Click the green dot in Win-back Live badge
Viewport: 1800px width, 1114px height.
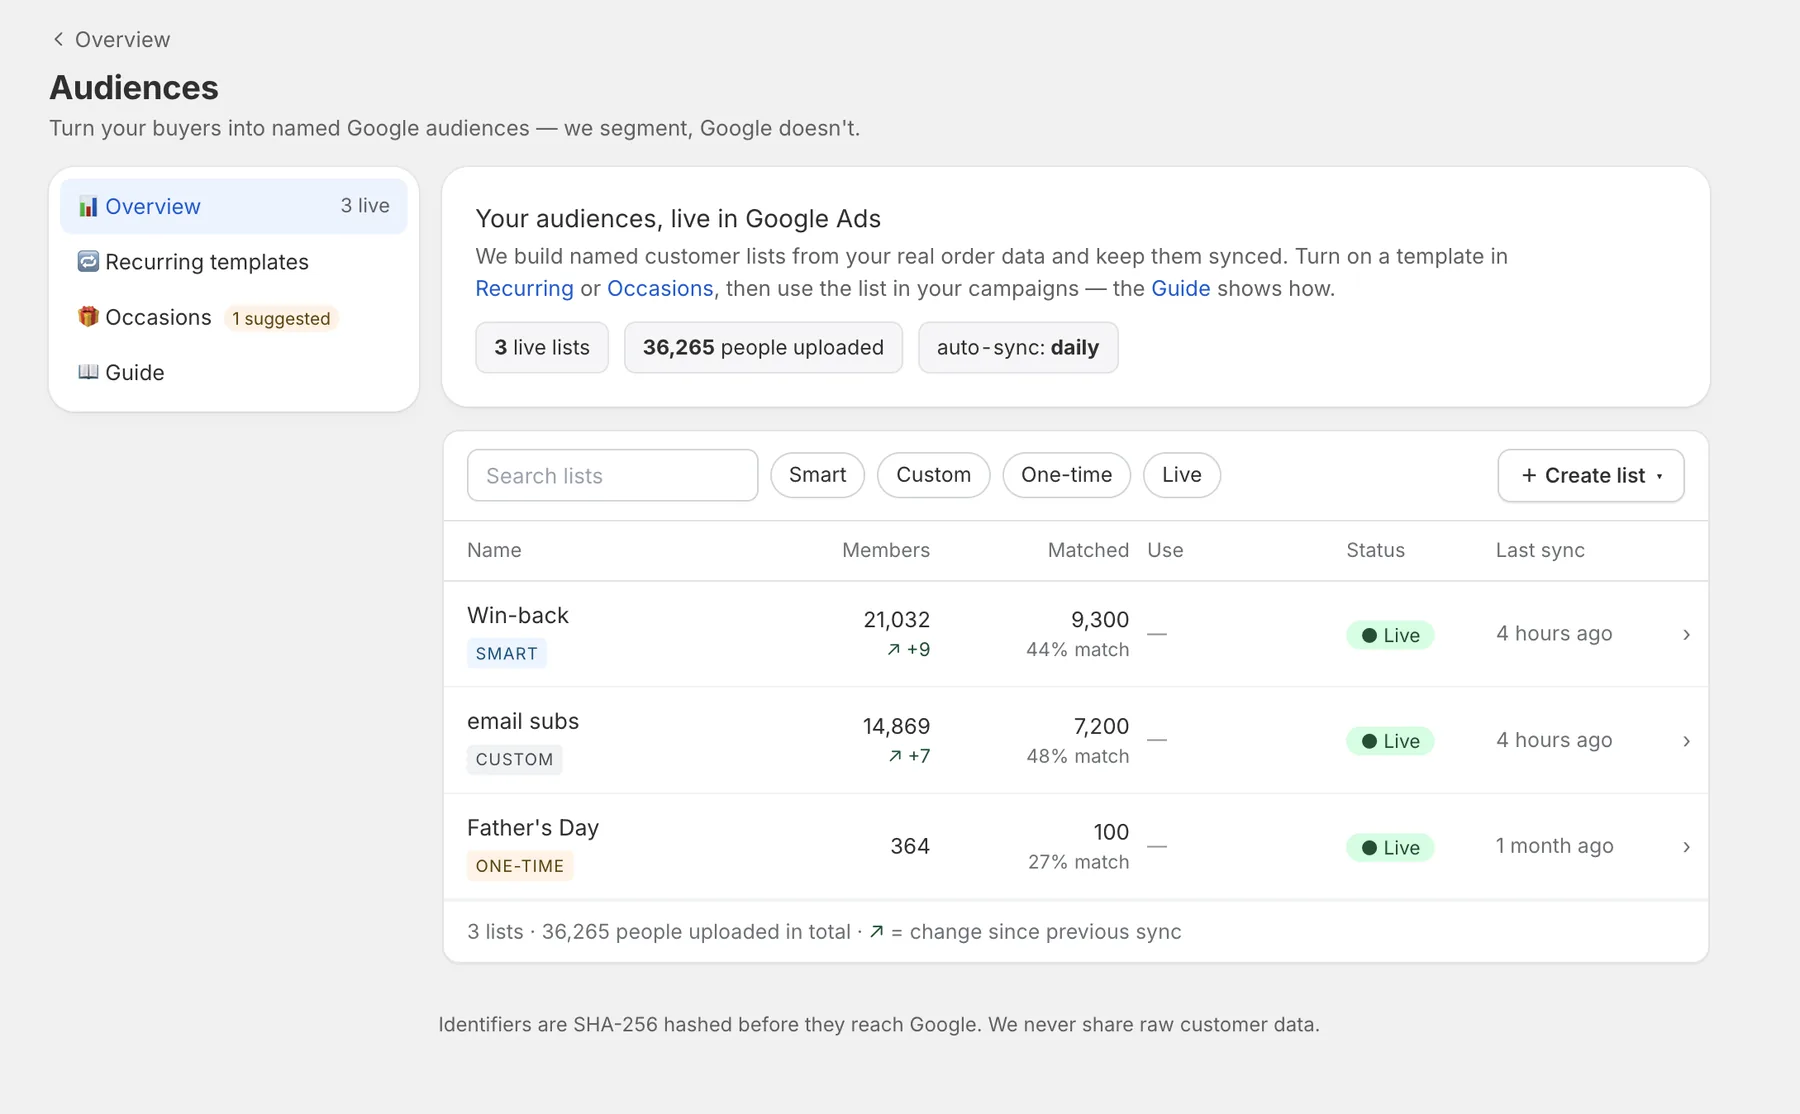[1369, 636]
